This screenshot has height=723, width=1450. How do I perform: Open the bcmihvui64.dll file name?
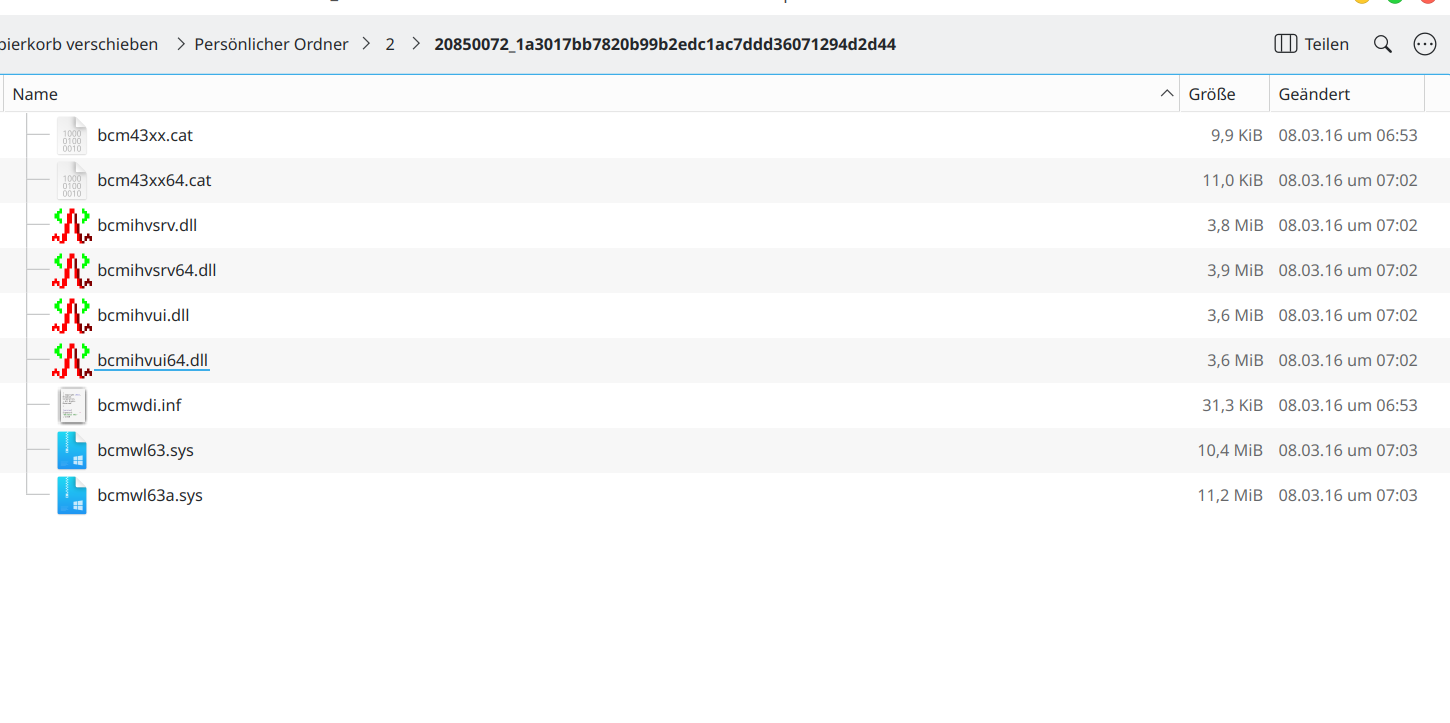click(152, 360)
